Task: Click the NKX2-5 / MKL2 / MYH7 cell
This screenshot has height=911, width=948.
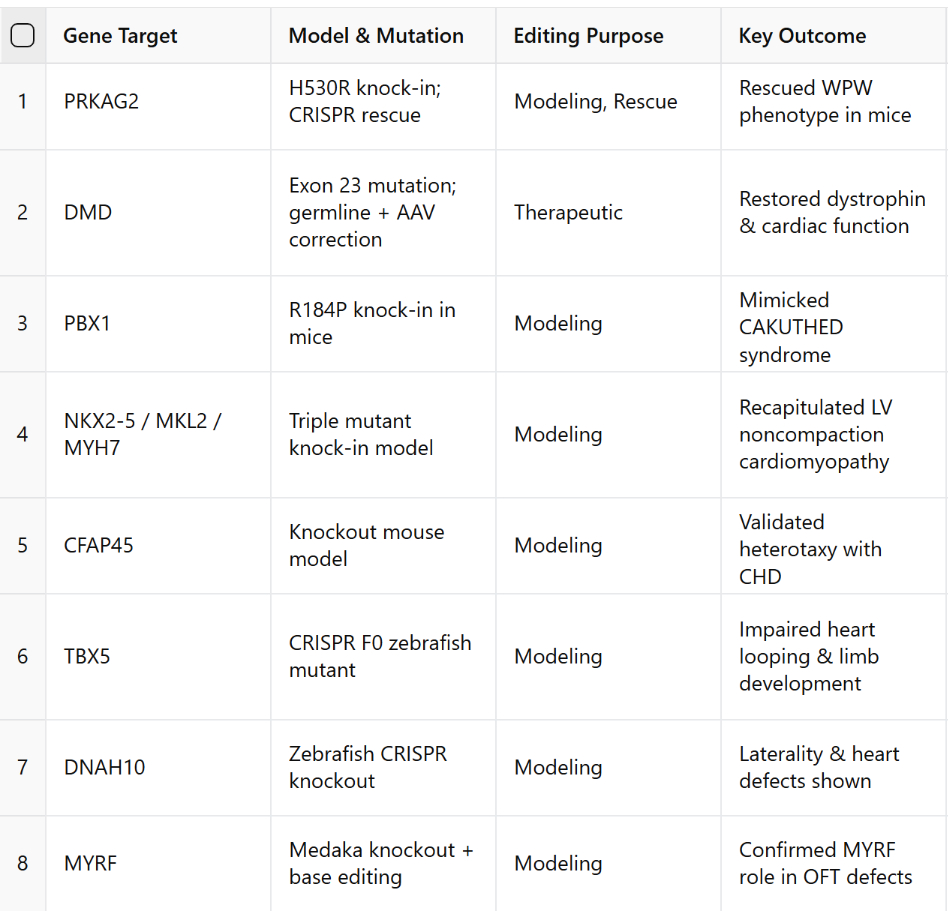Action: pos(142,434)
